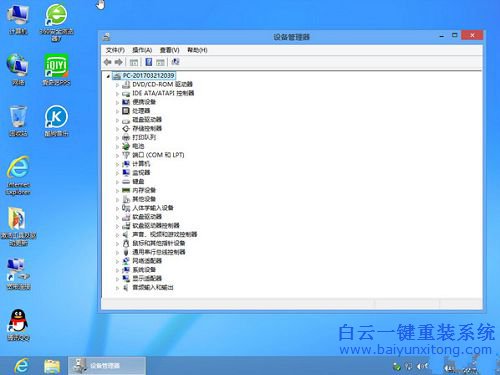Select the 系统设备 tree row text

(144, 270)
